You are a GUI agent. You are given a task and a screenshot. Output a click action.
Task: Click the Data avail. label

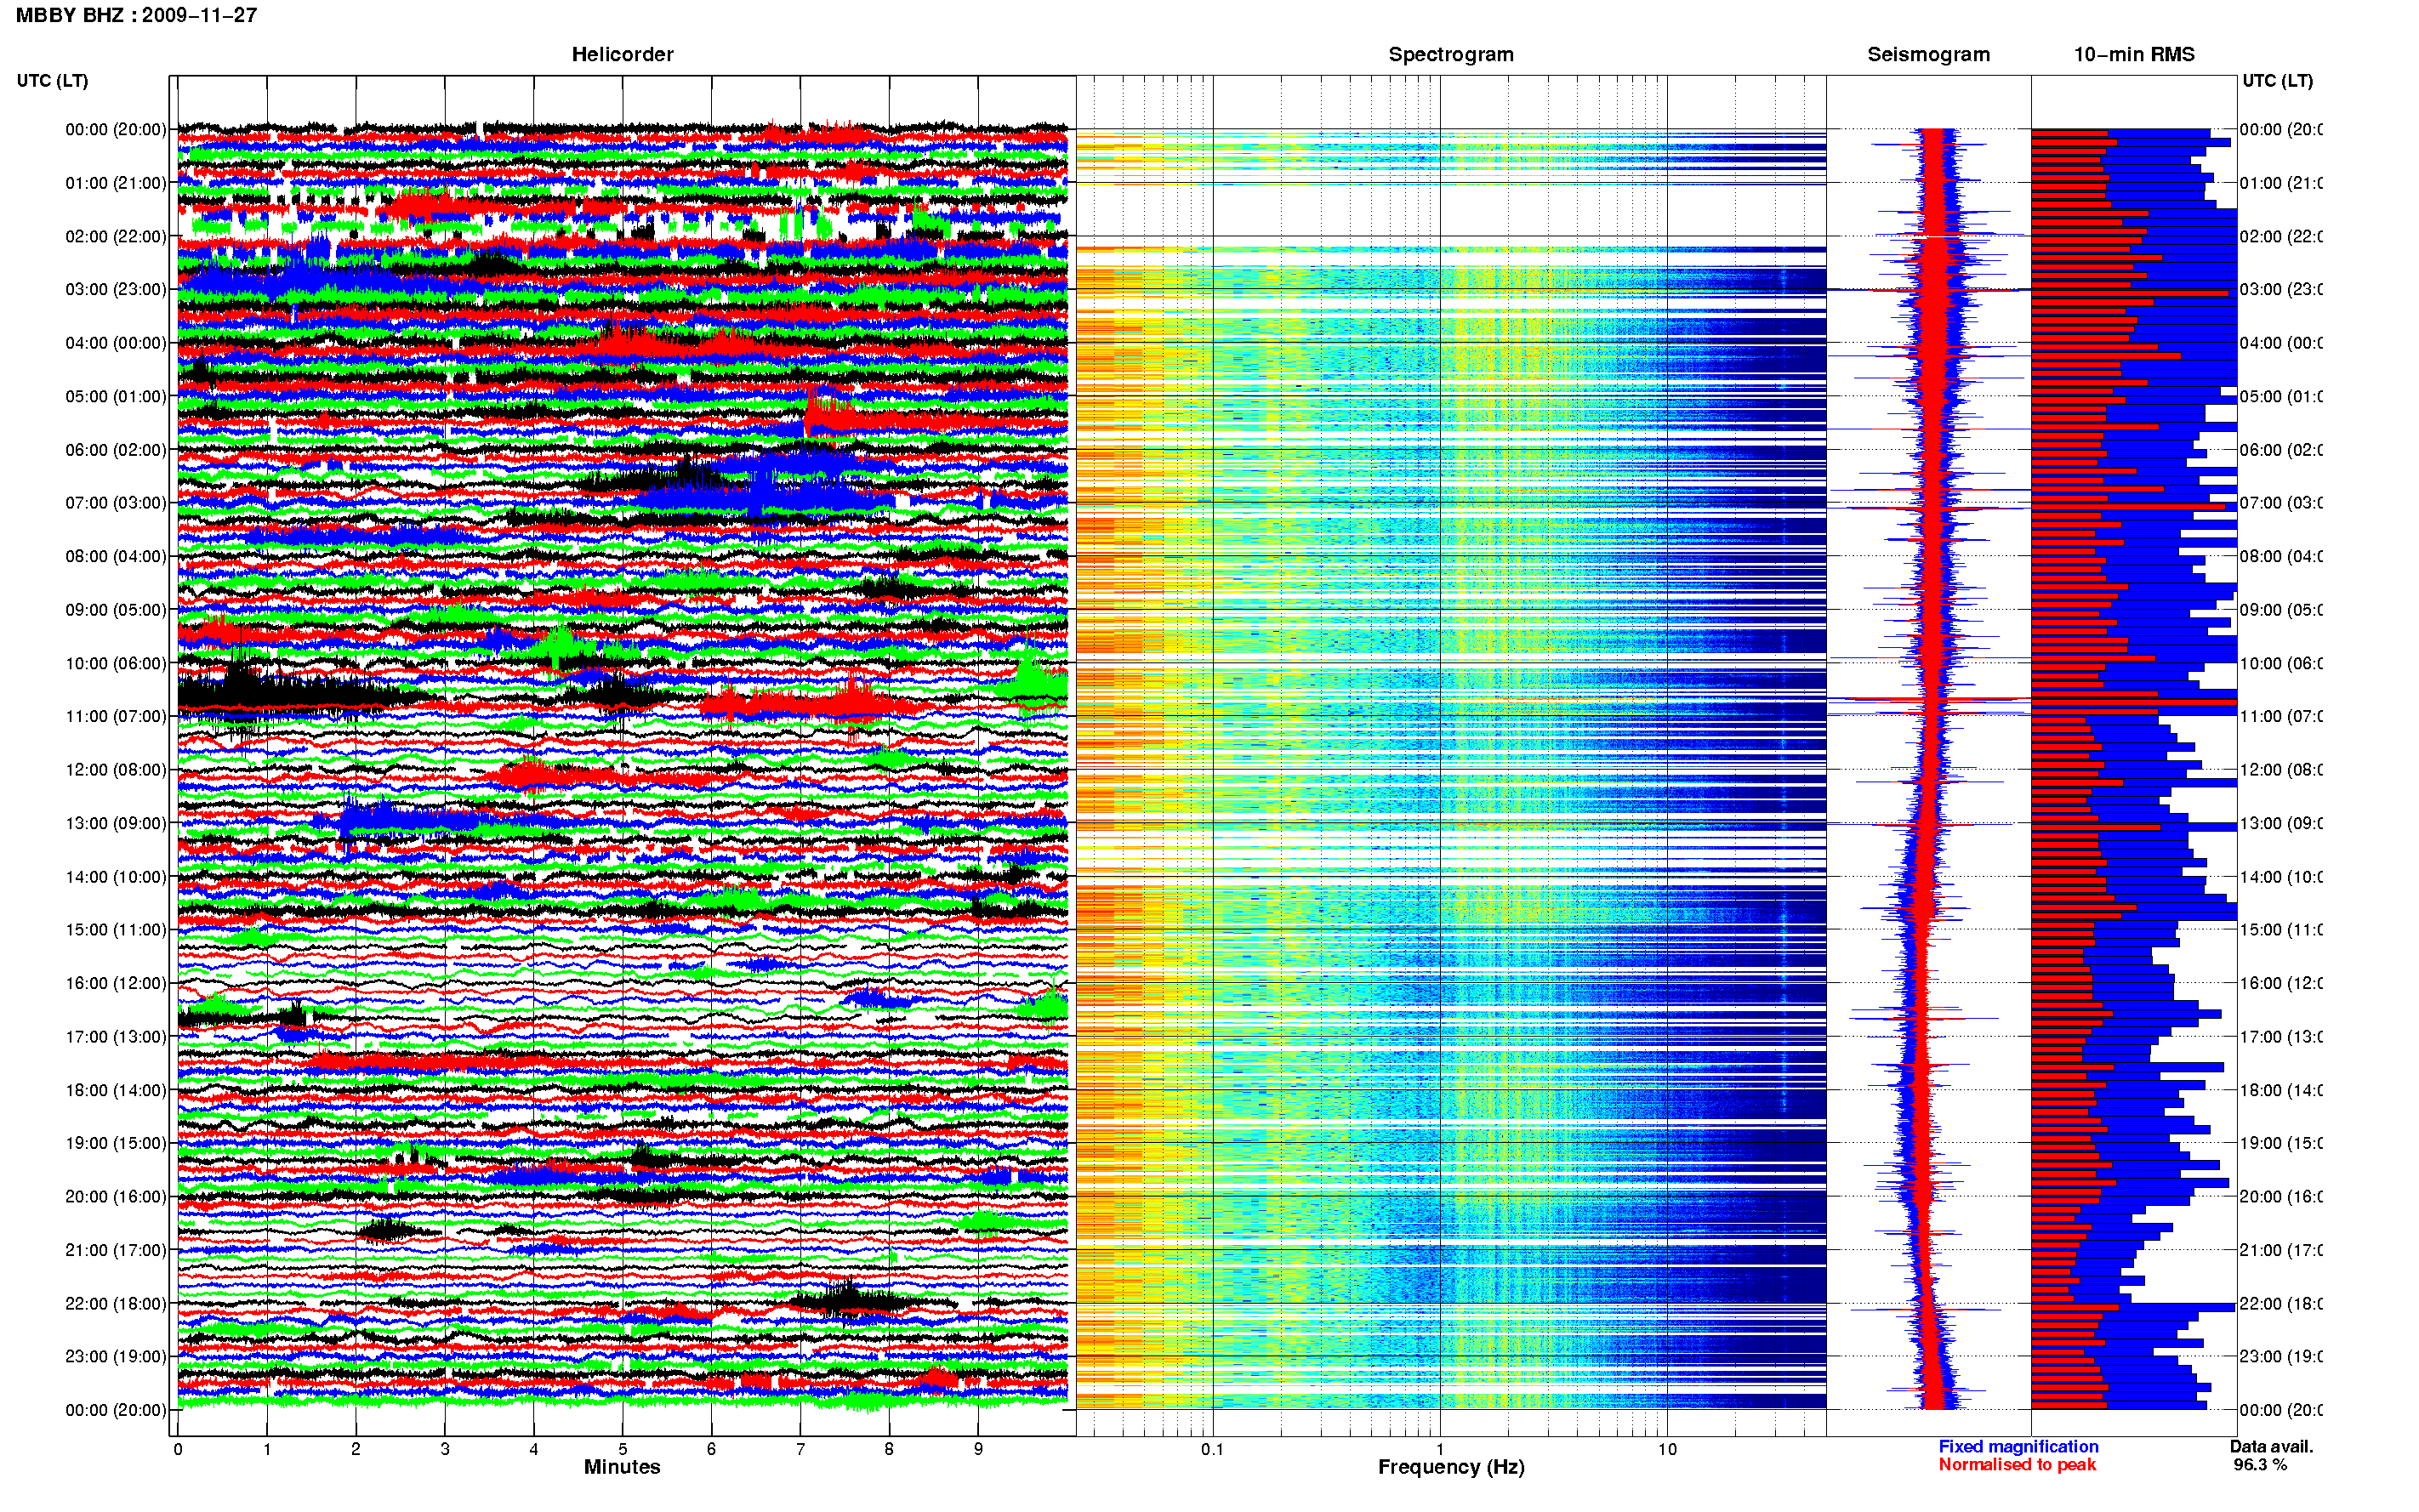[2271, 1446]
